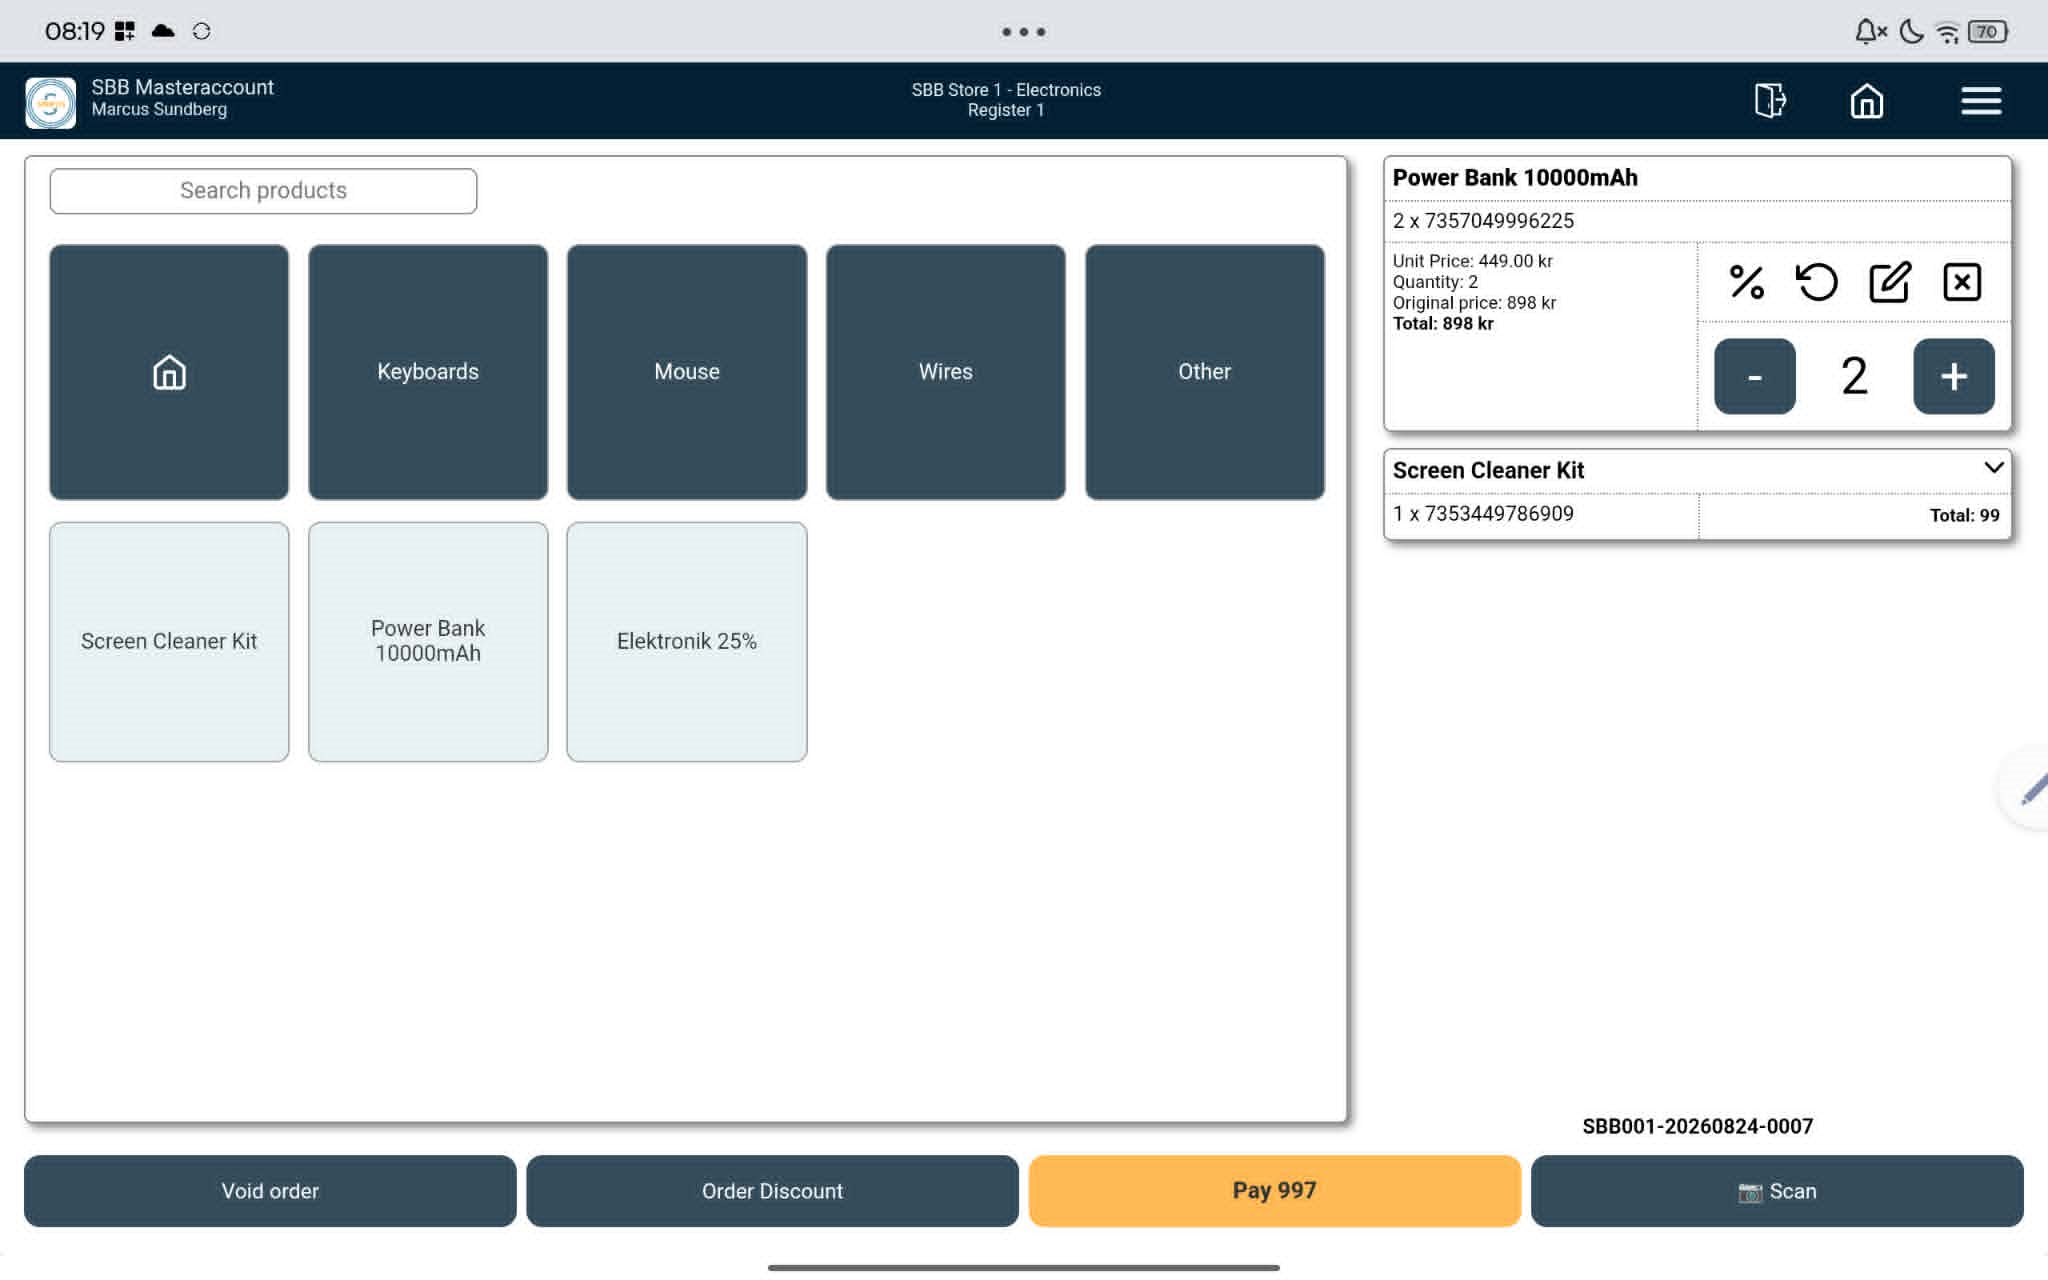The image size is (2048, 1280).
Task: Focus the Search products field
Action: [263, 190]
